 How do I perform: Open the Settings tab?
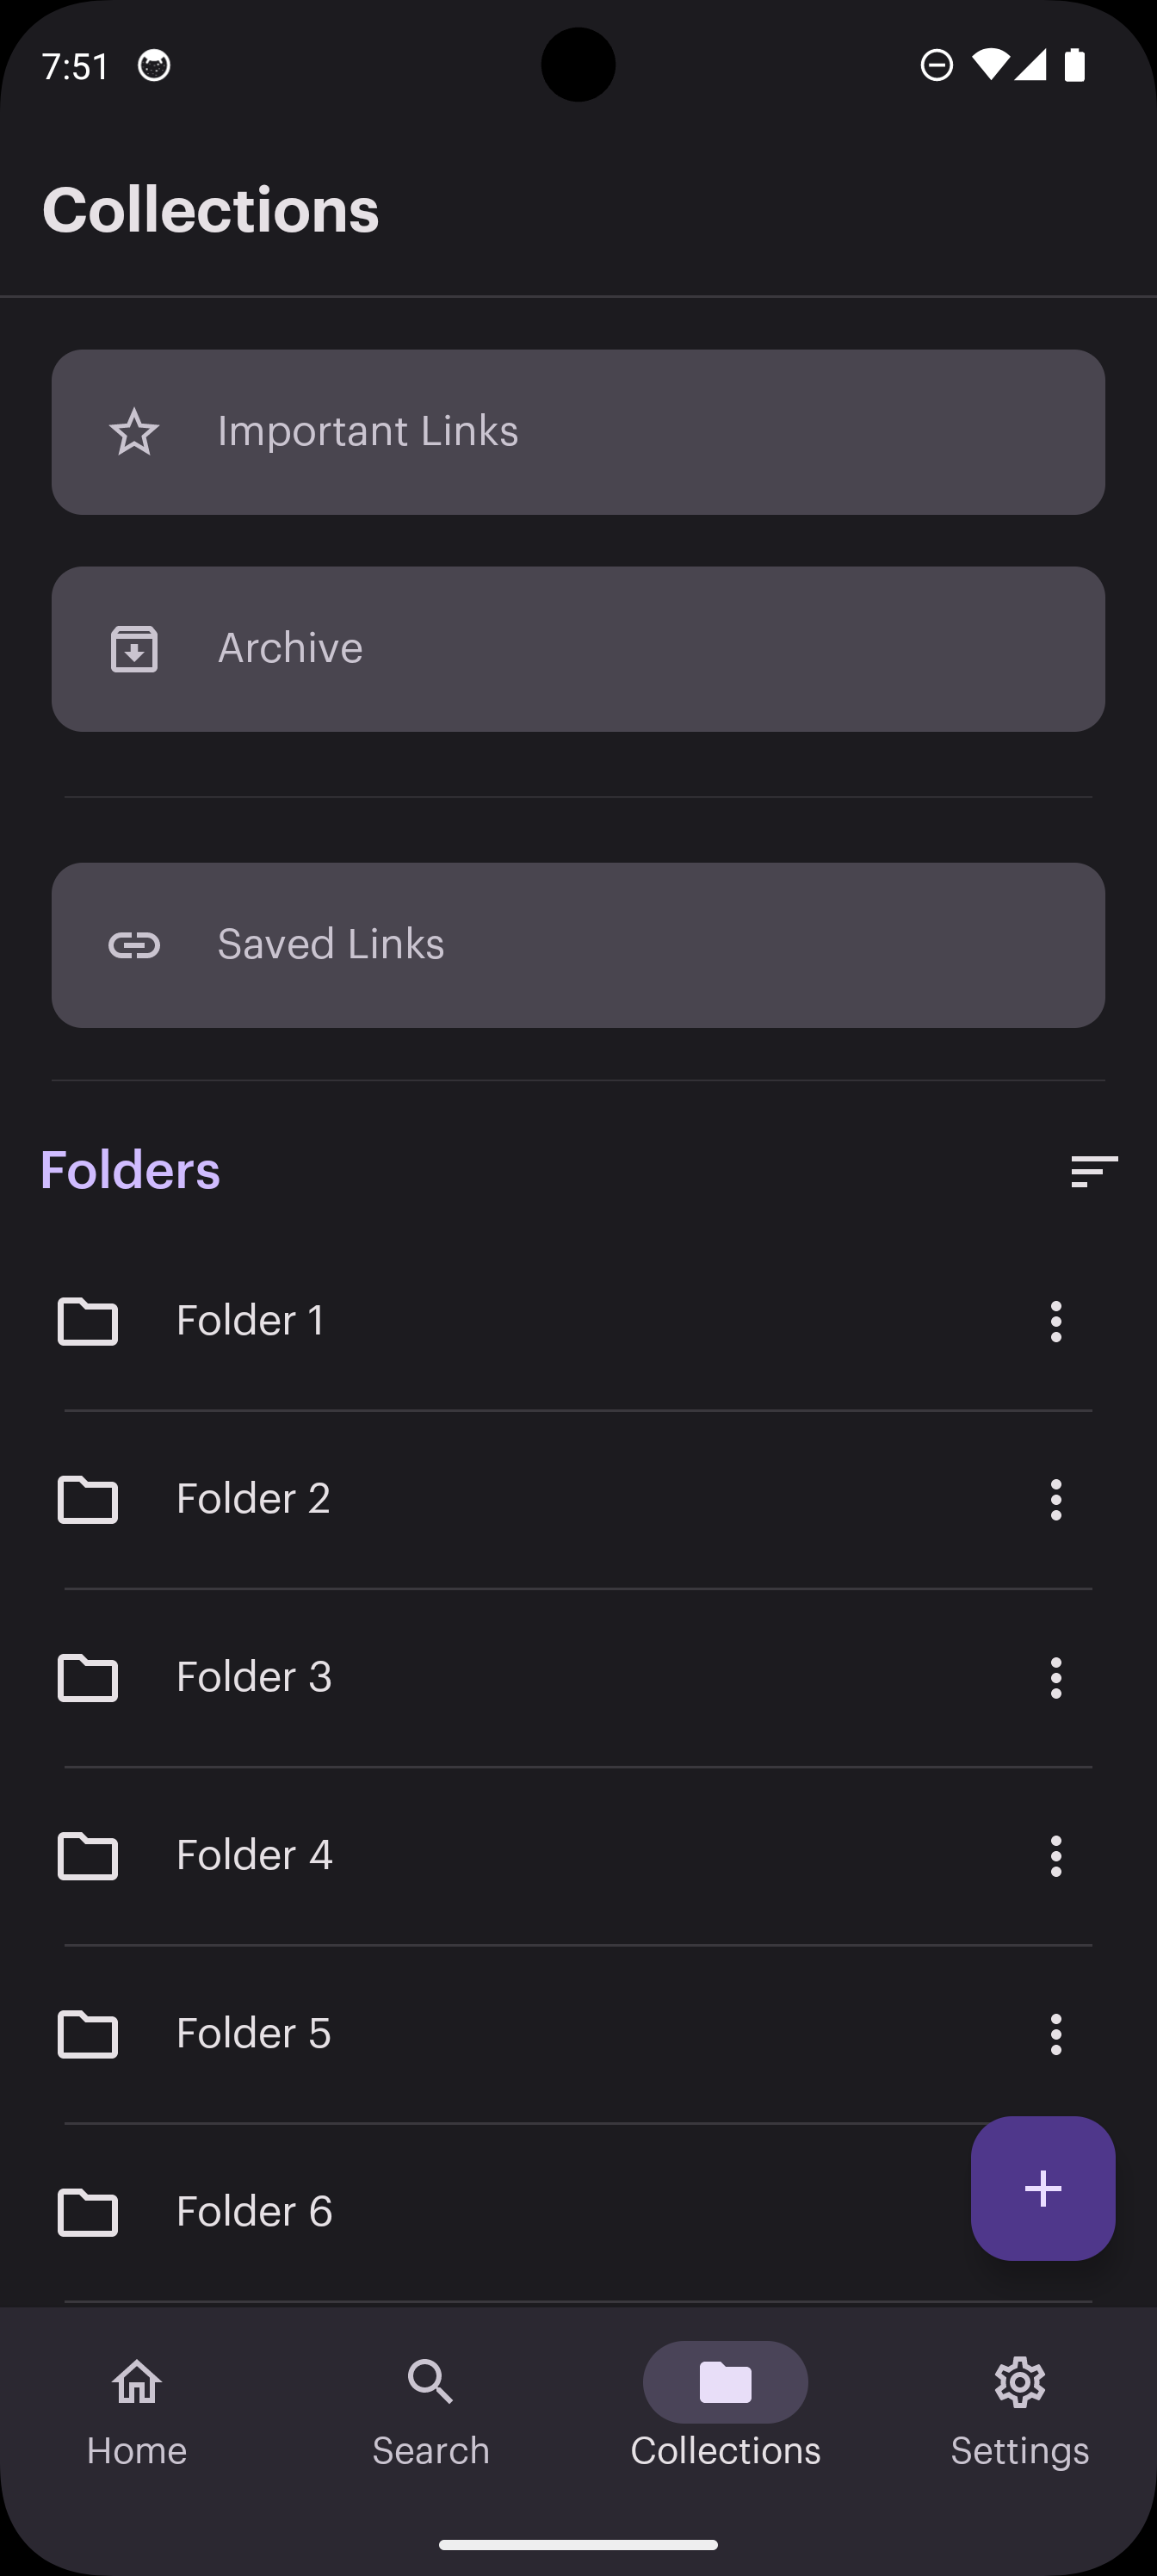[1019, 2410]
